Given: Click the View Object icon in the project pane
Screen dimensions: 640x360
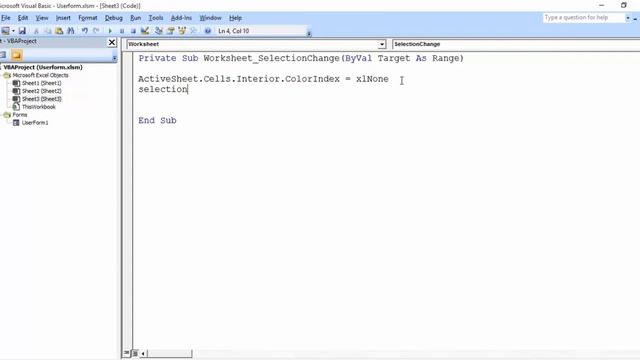Looking at the screenshot, I should [x=3, y=55].
